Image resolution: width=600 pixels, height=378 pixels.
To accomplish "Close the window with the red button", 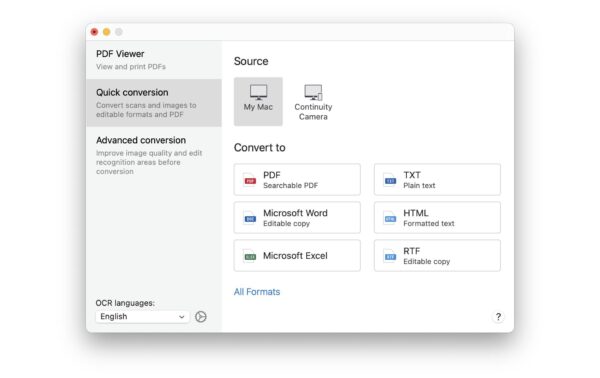I will [94, 32].
